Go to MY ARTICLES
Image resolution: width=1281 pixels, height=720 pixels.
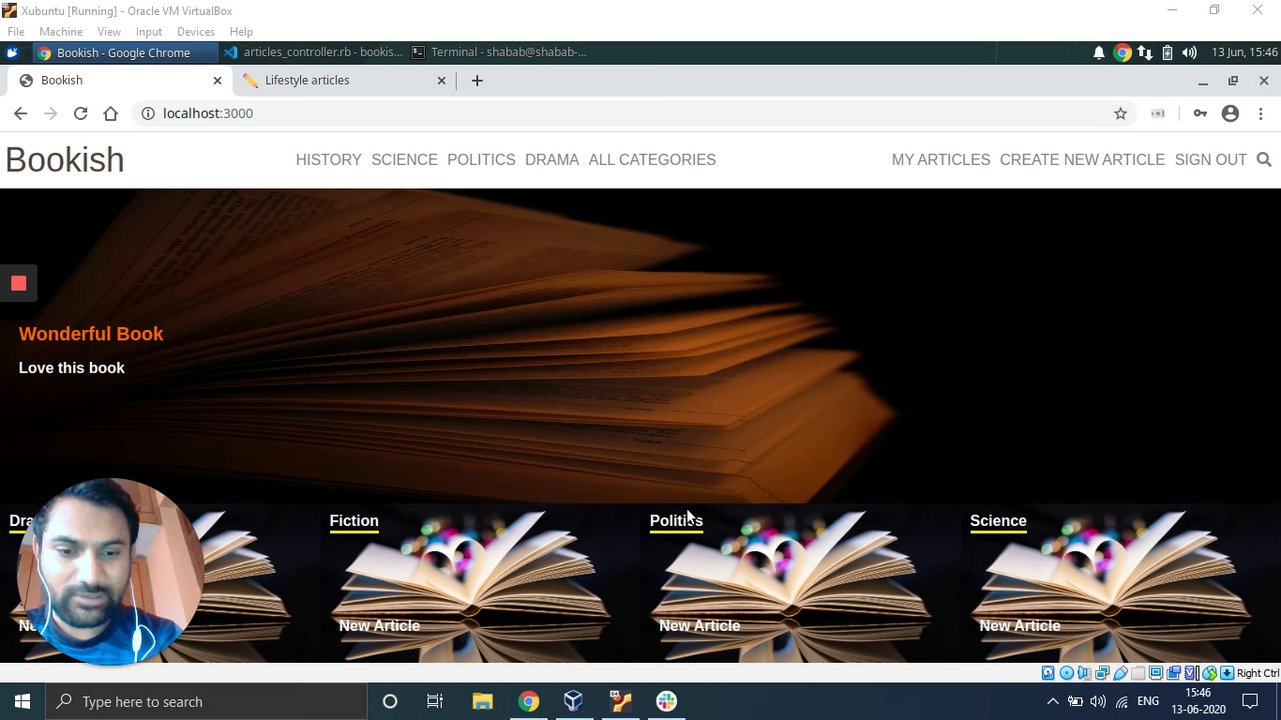(x=941, y=160)
